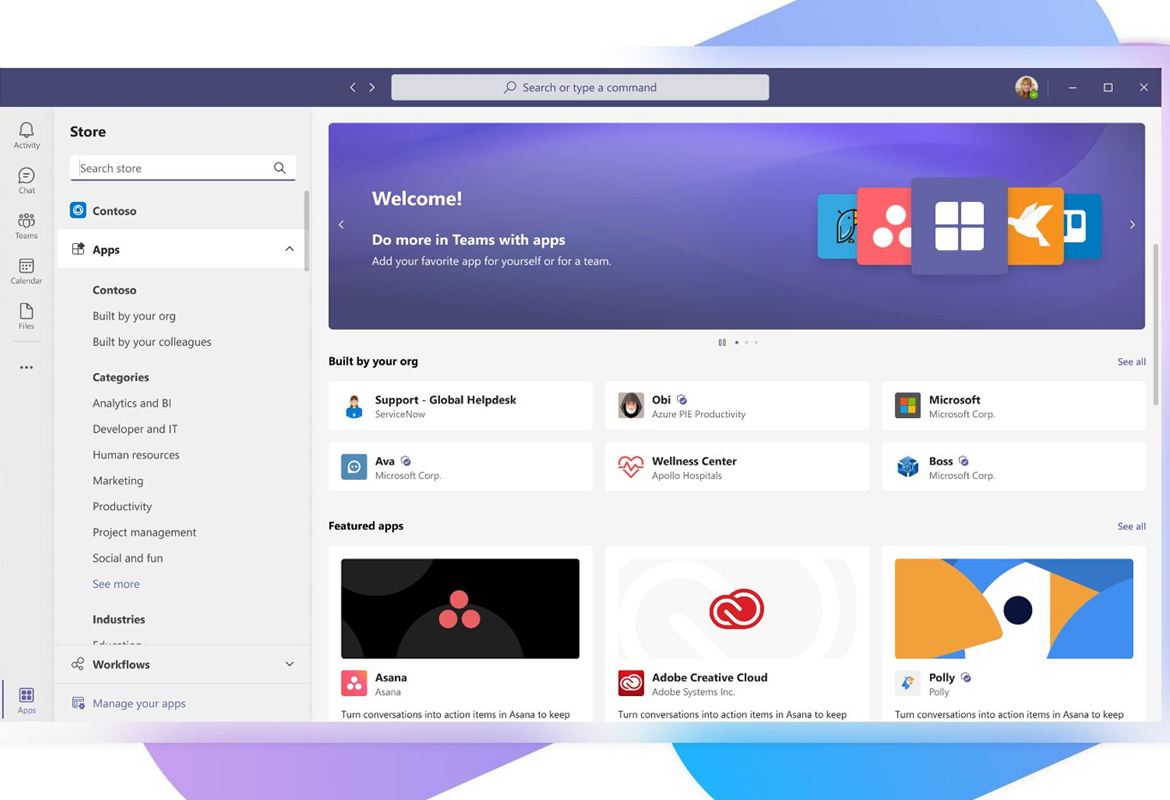The image size is (1170, 800).
Task: Open the Chat icon in sidebar
Action: 26,181
